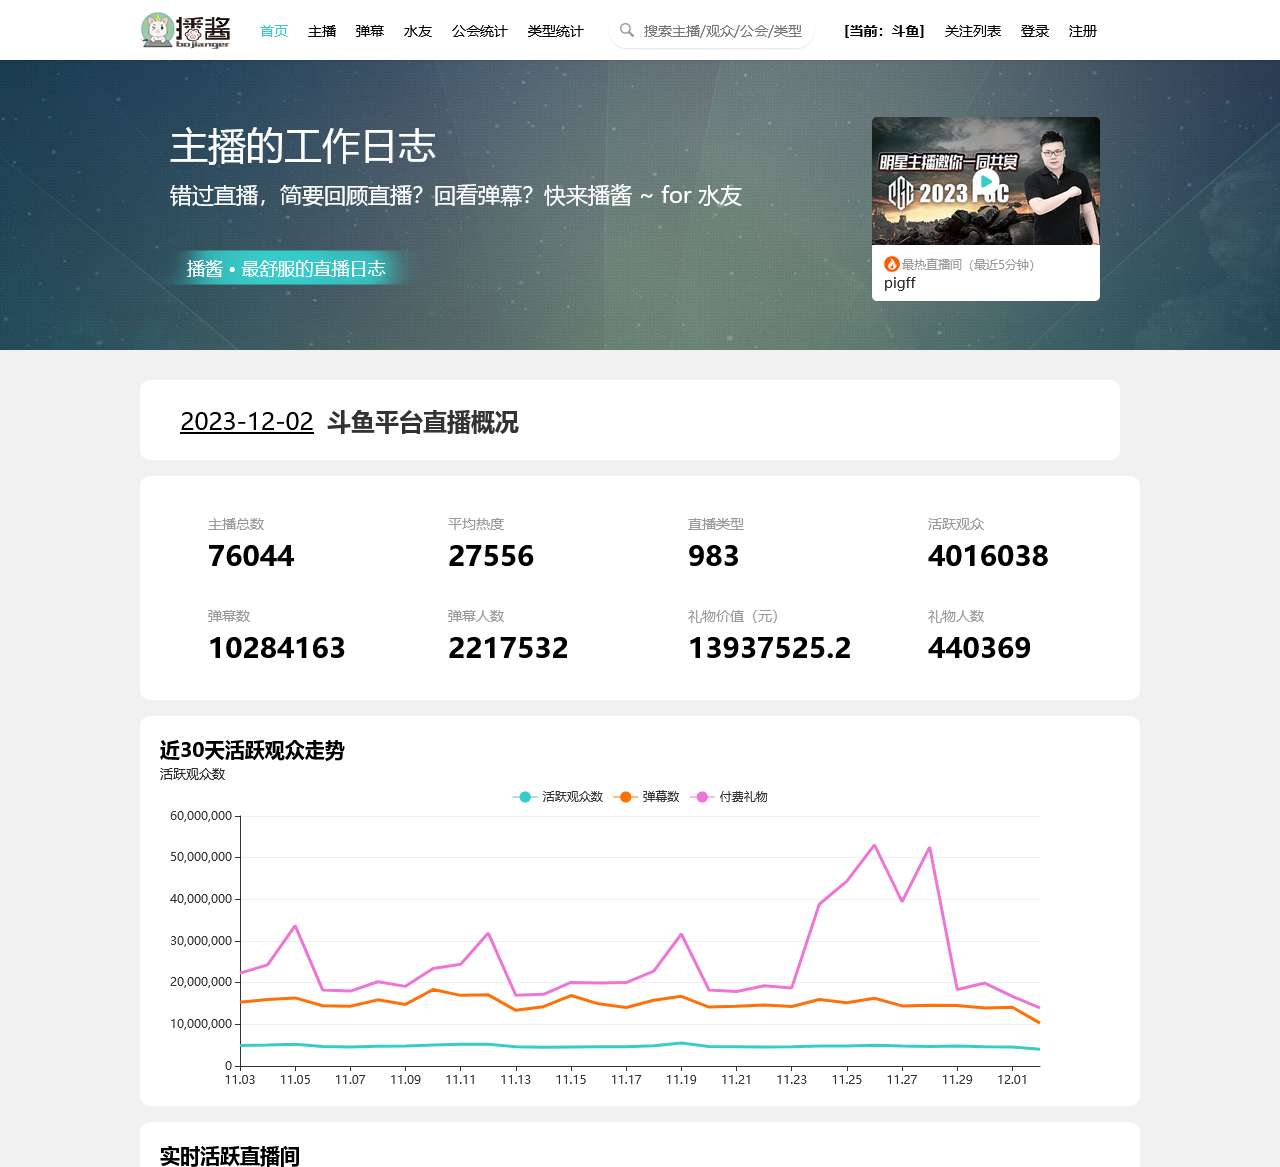Screen dimensions: 1280x1167
Task: Open the 关注列表 link
Action: [x=973, y=31]
